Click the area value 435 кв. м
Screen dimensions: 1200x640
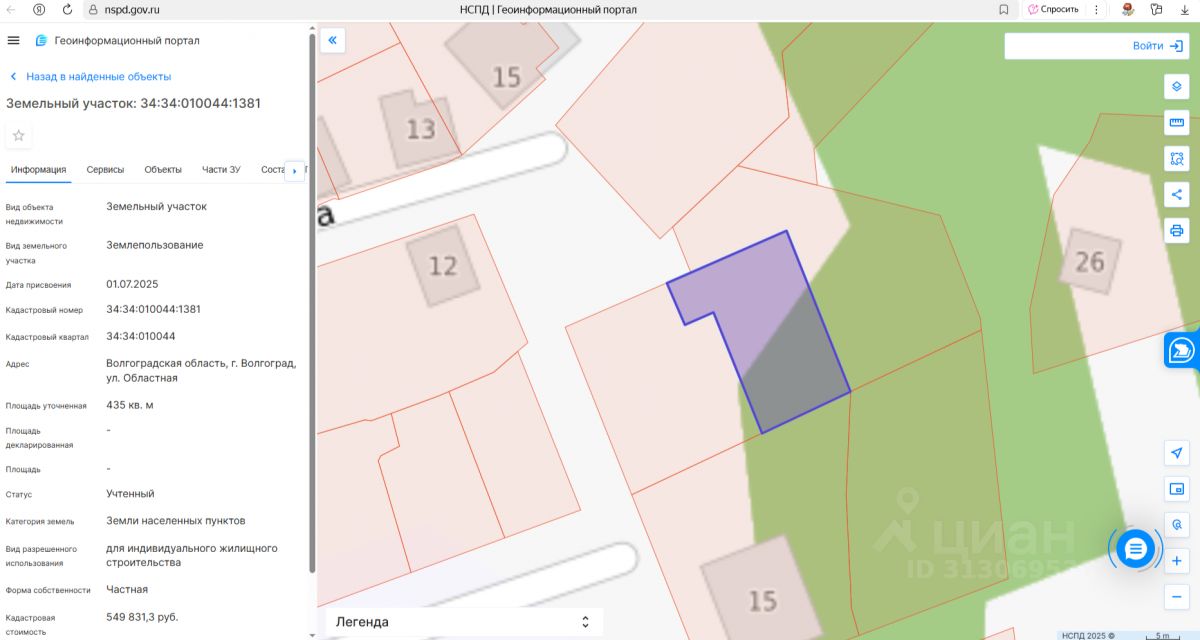pyautogui.click(x=130, y=405)
